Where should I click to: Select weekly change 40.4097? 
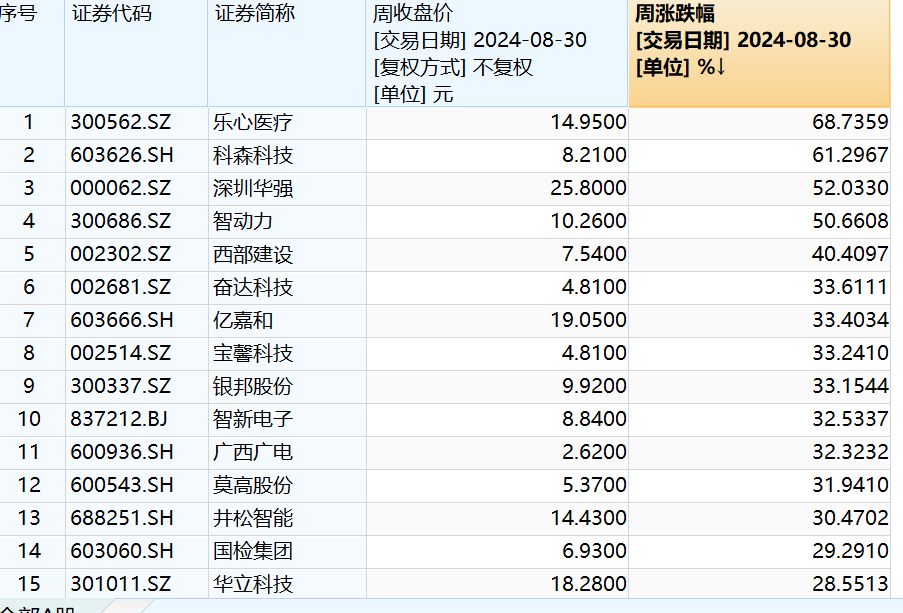(x=850, y=254)
